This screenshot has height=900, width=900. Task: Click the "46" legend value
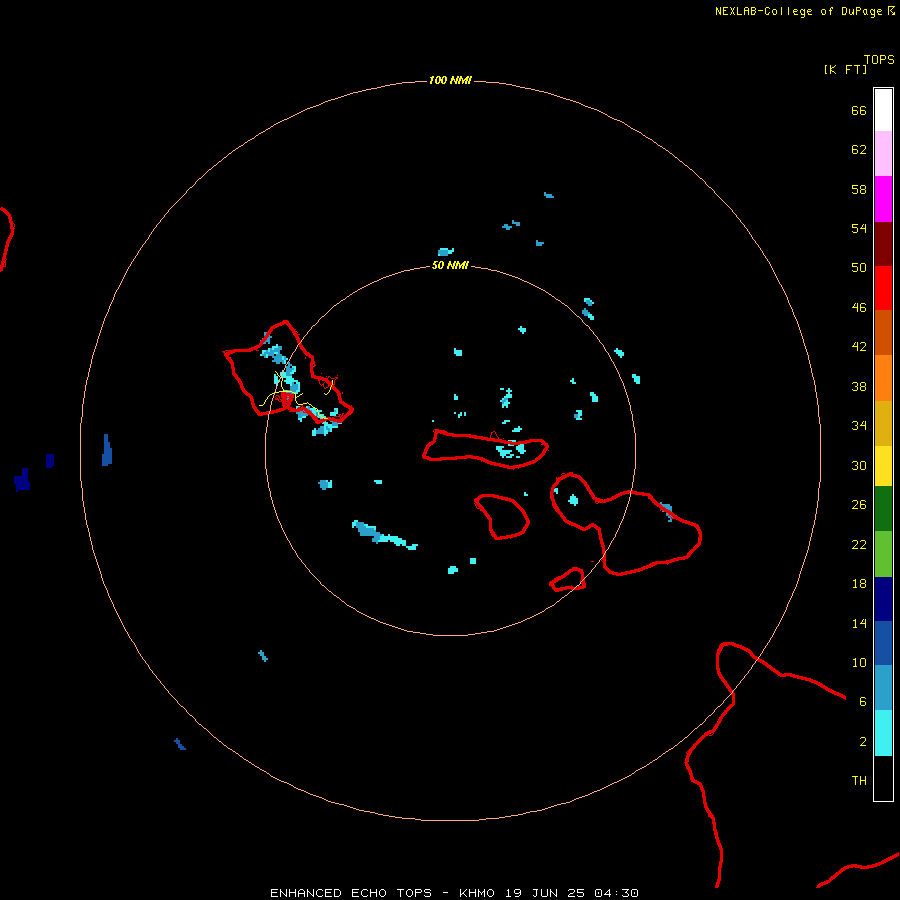click(859, 308)
